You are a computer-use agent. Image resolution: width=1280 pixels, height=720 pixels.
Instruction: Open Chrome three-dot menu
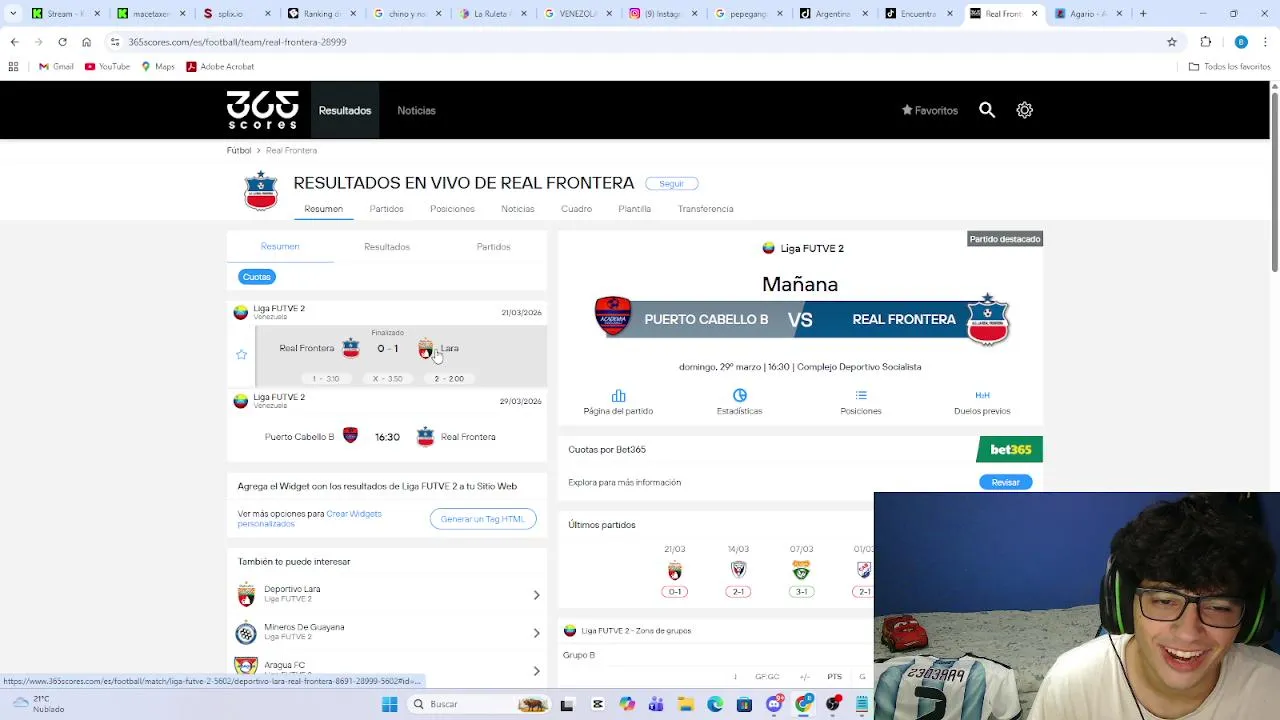point(1266,42)
